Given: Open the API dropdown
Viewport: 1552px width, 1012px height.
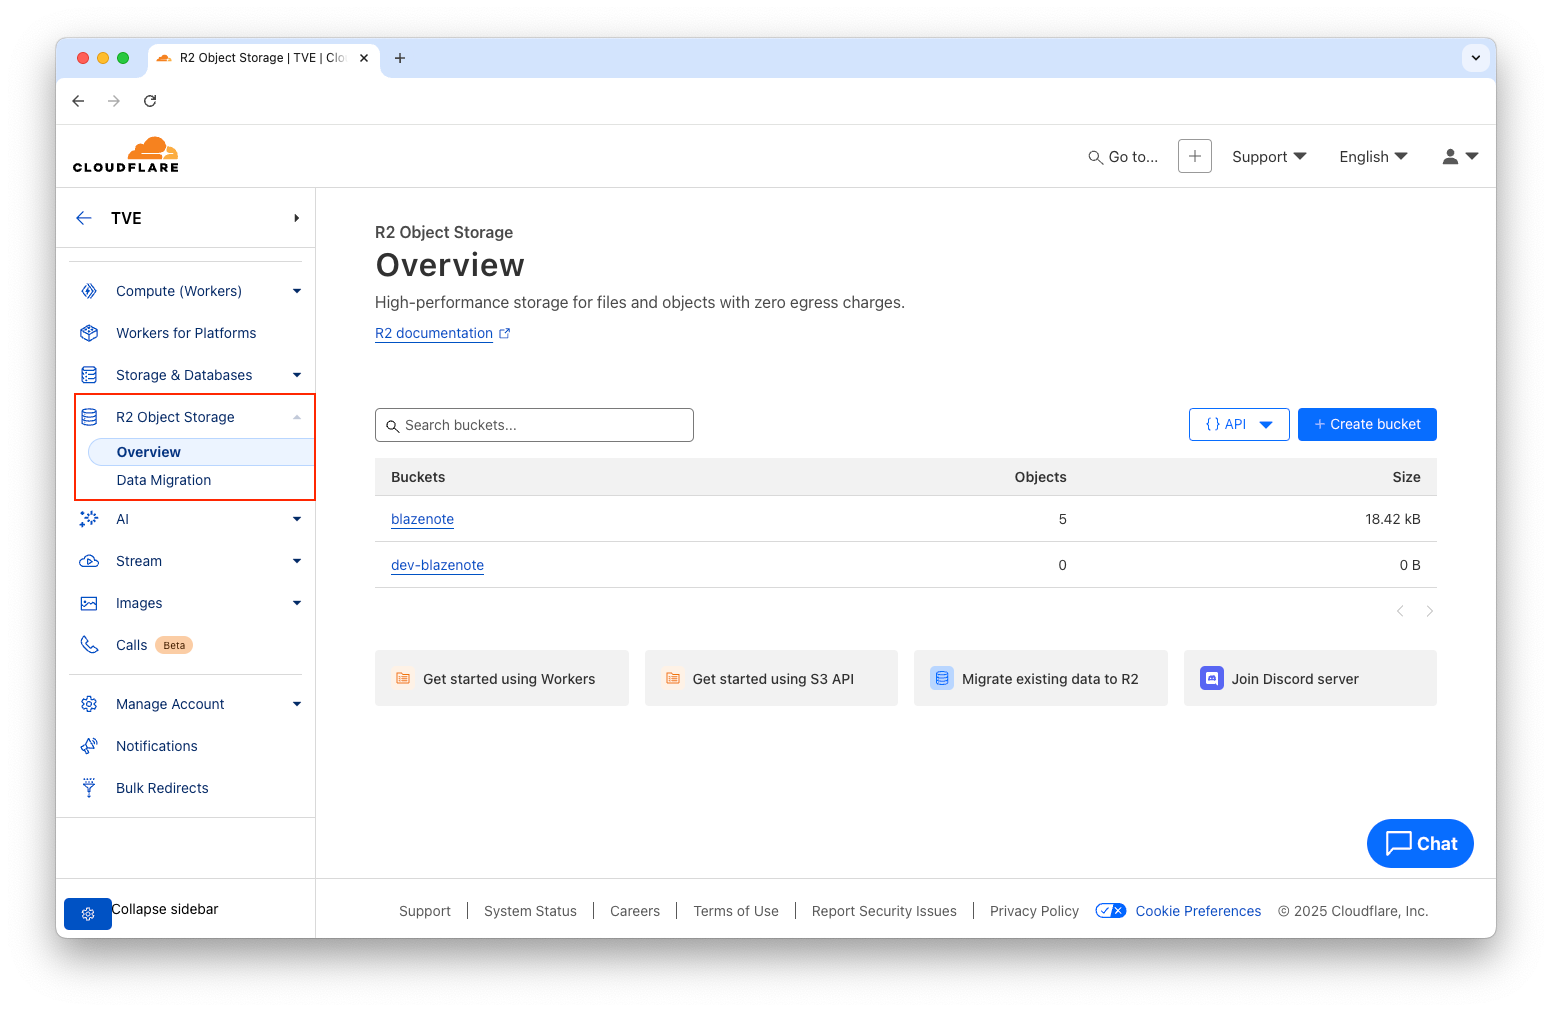Looking at the screenshot, I should (1238, 424).
